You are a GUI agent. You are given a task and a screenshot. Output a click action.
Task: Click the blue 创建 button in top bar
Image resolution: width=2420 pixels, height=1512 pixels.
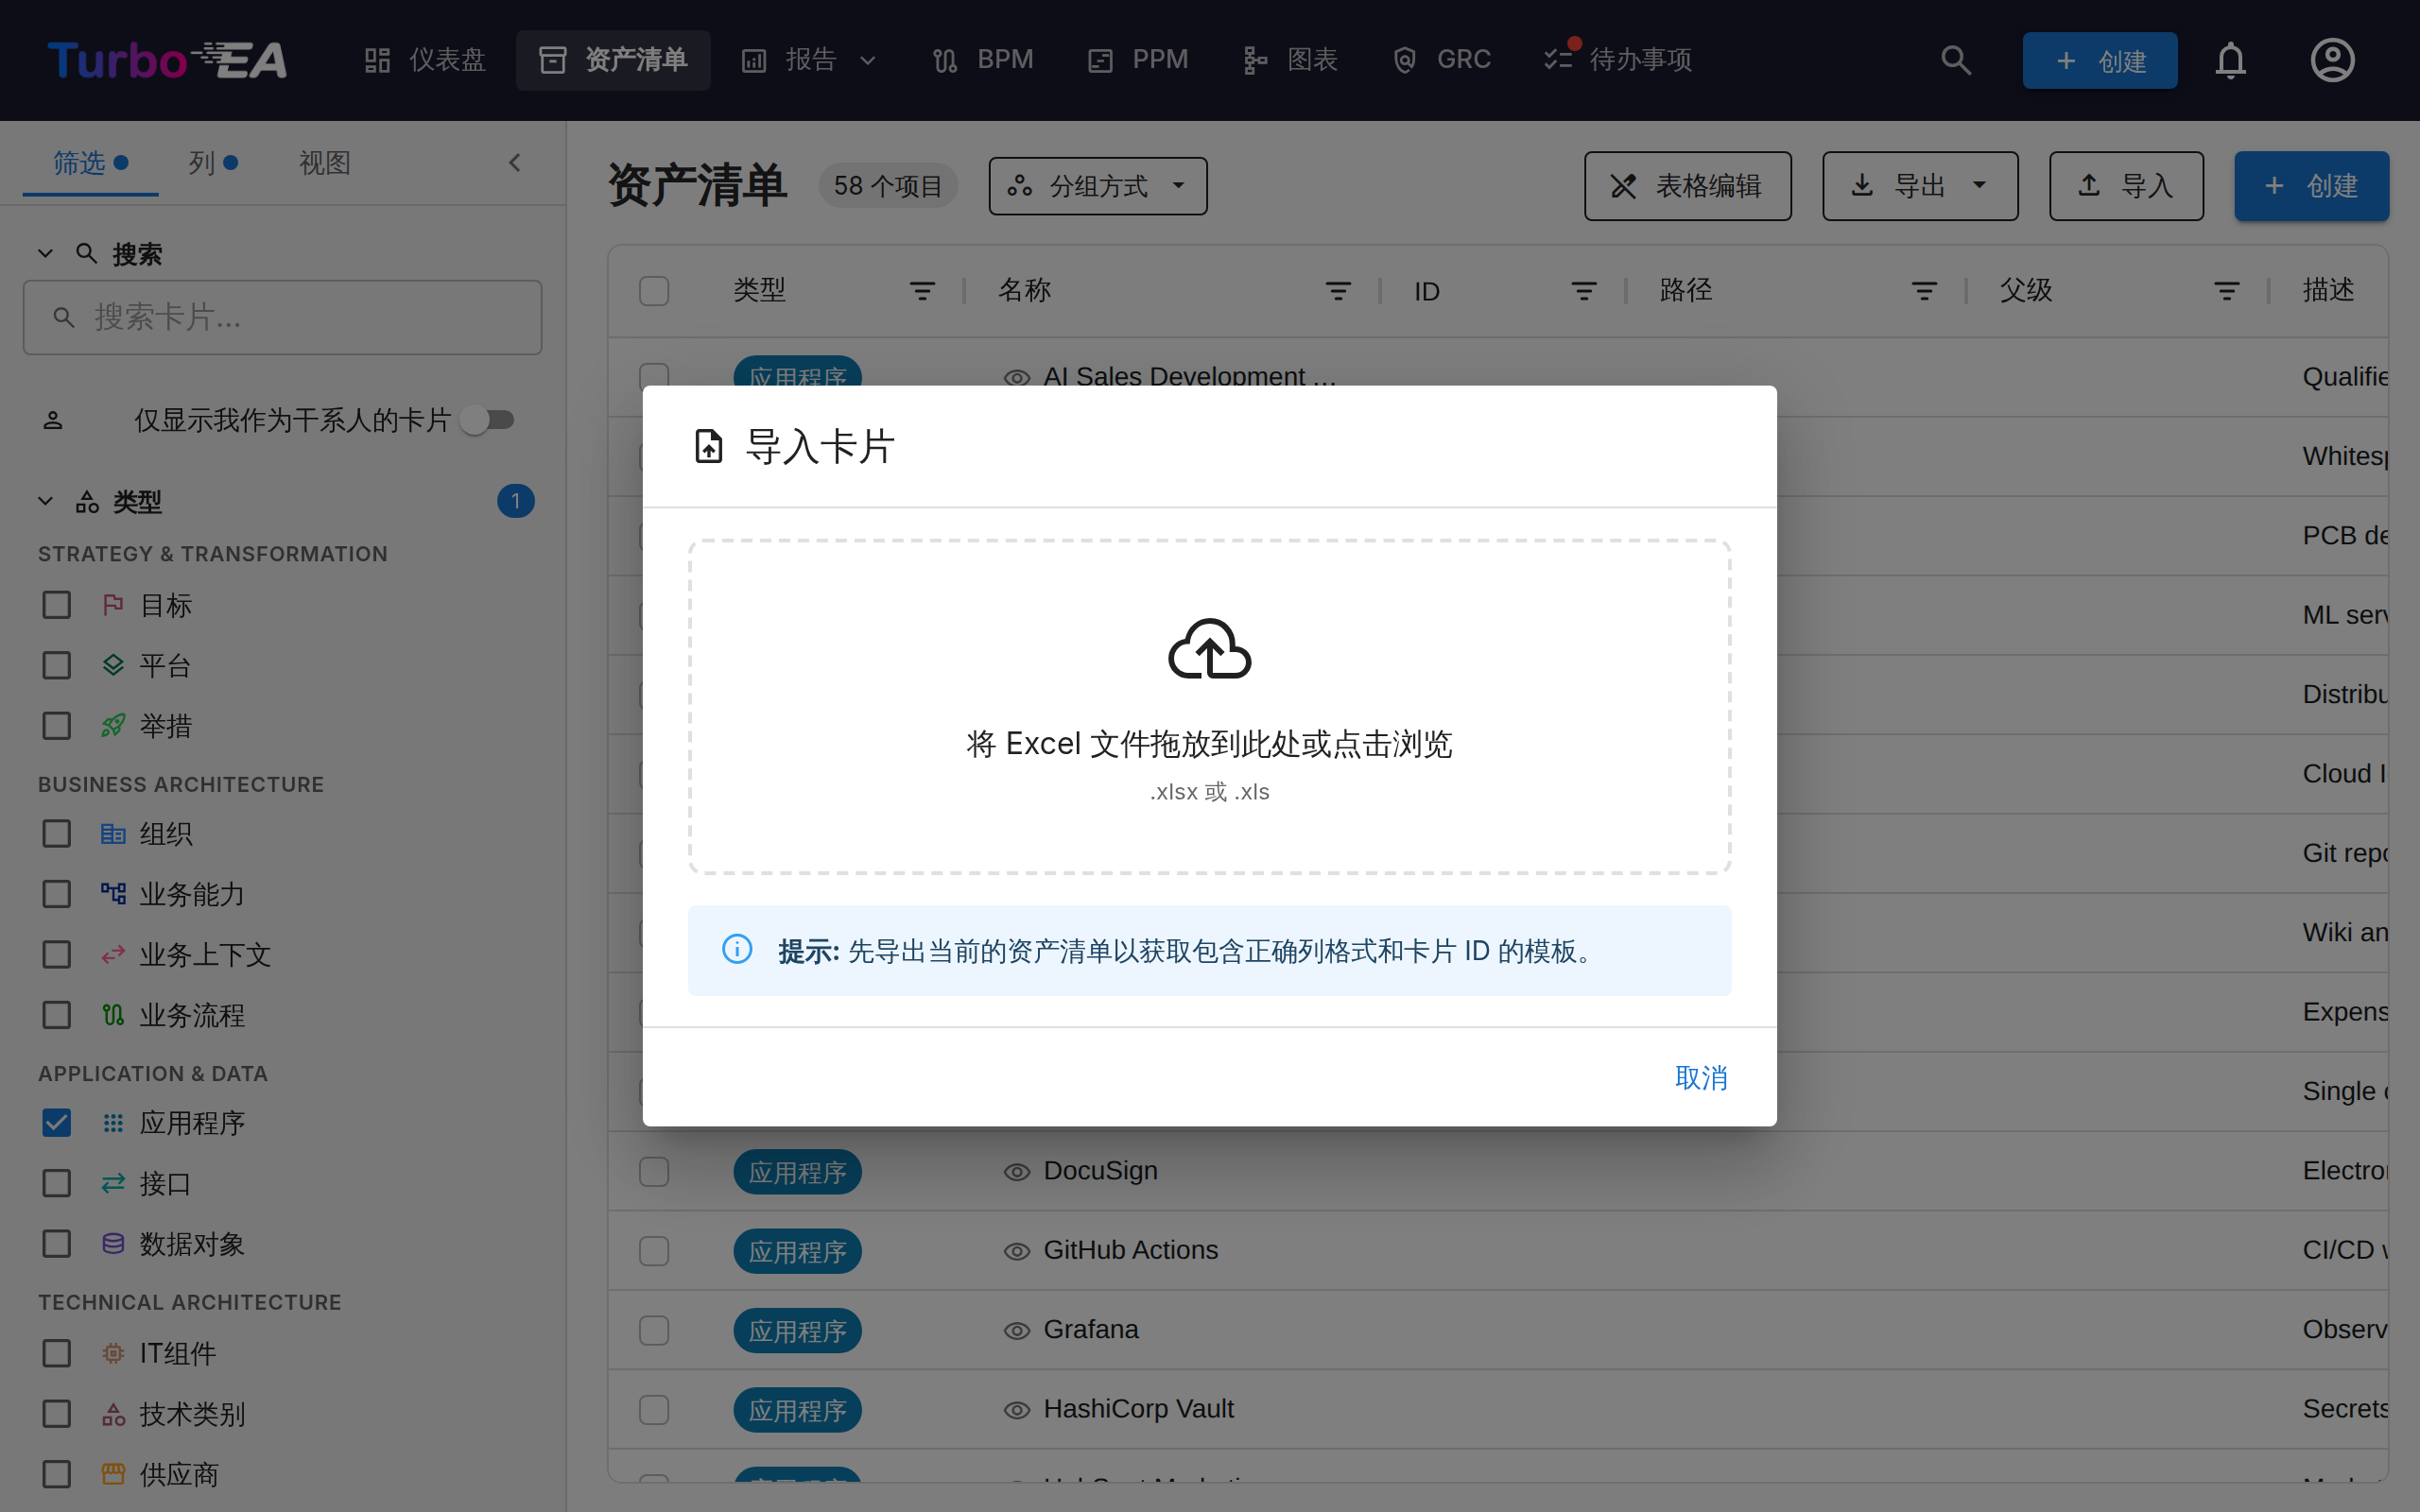coord(2099,60)
